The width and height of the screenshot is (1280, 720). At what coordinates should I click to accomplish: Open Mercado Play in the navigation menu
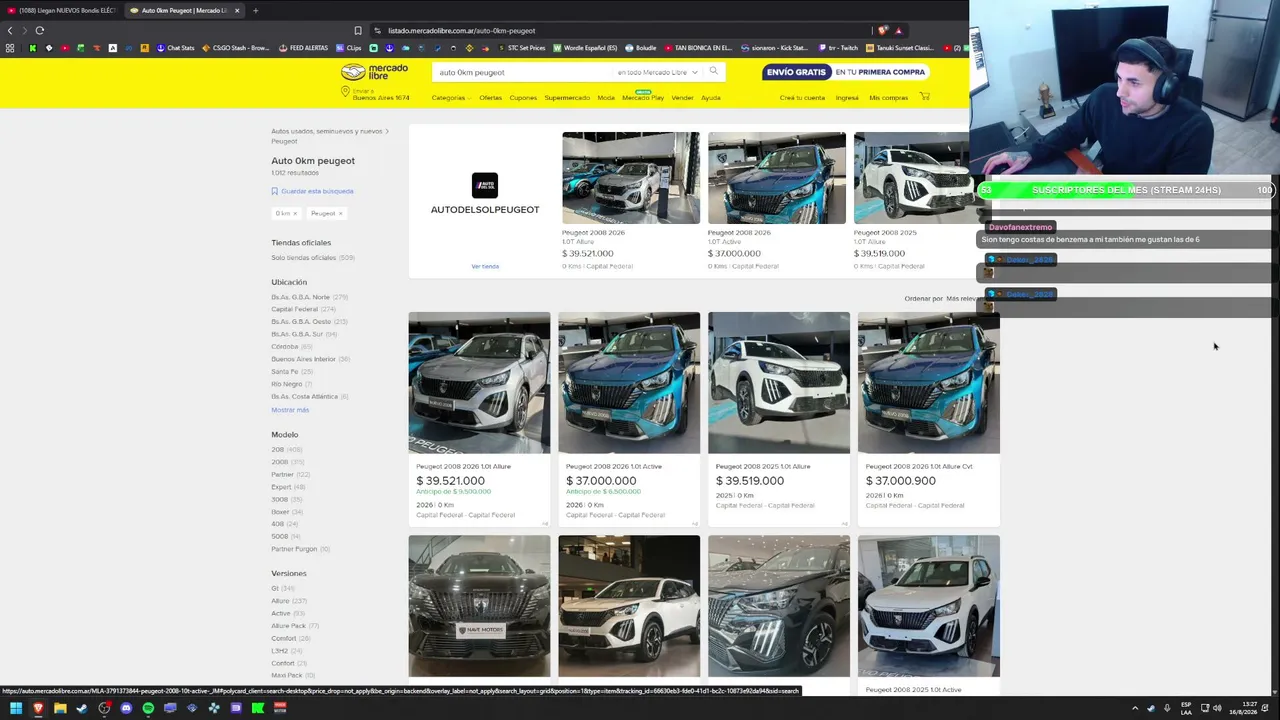[x=643, y=98]
